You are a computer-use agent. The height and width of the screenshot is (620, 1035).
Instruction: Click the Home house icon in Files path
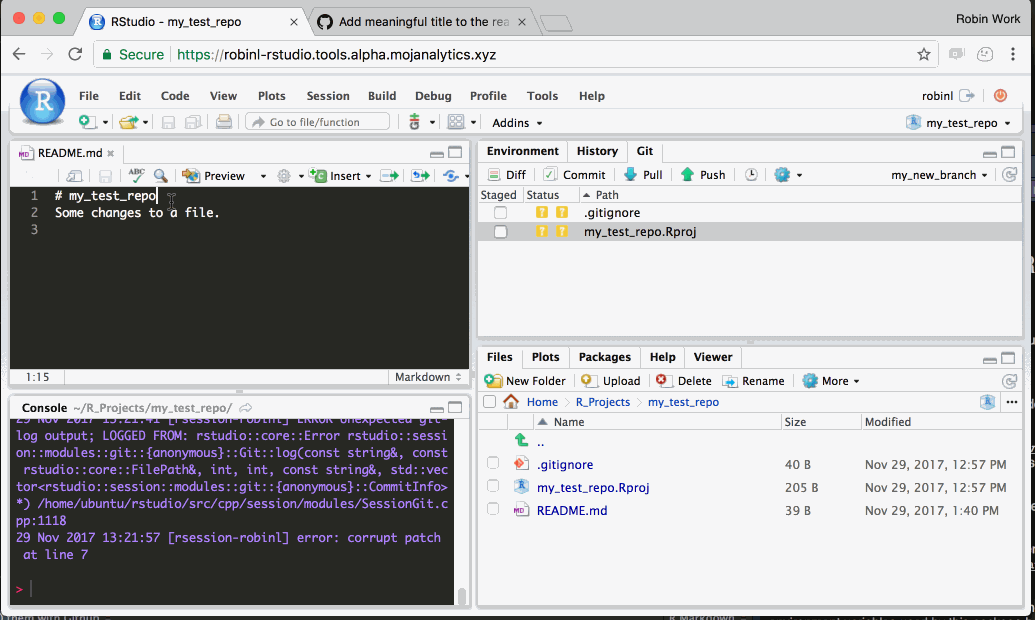pos(510,401)
